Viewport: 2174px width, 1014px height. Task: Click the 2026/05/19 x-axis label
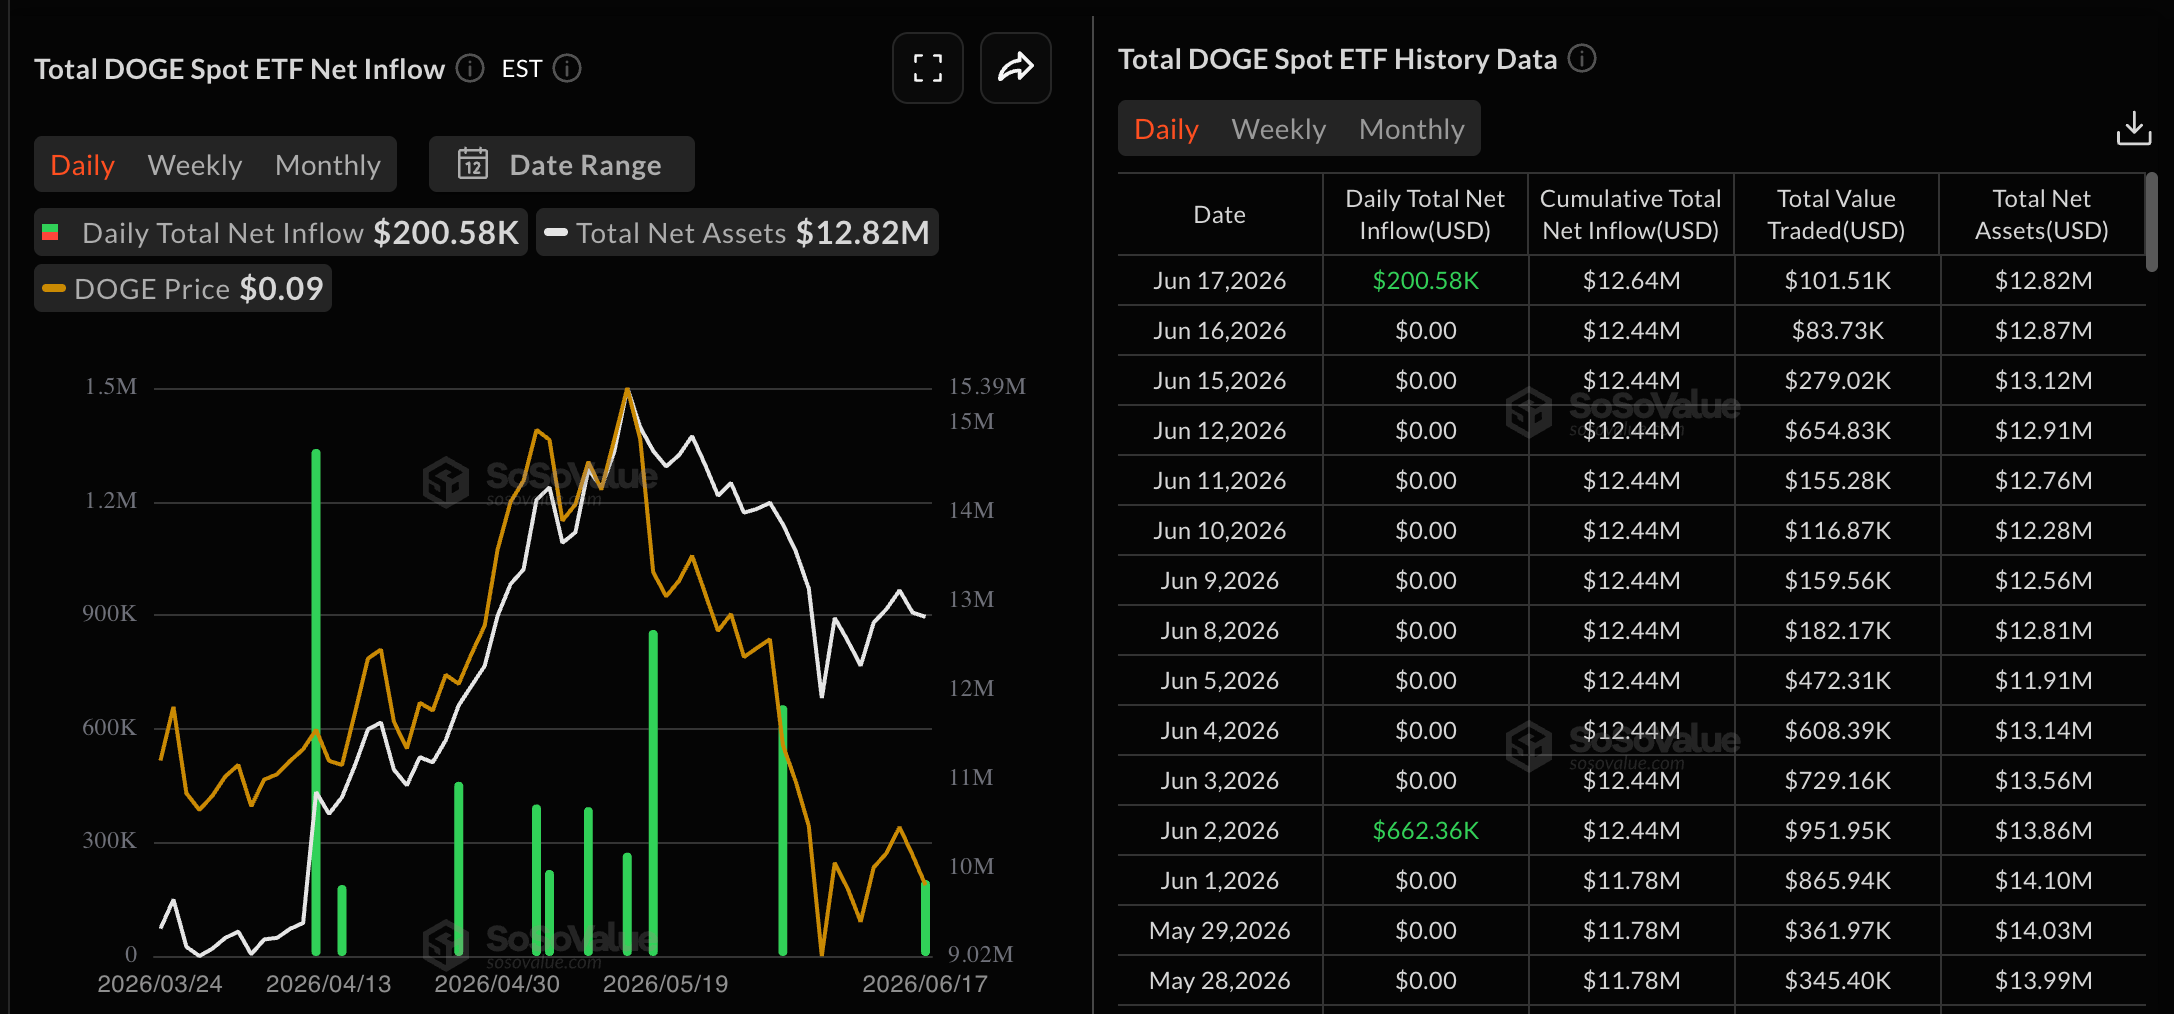[x=666, y=983]
